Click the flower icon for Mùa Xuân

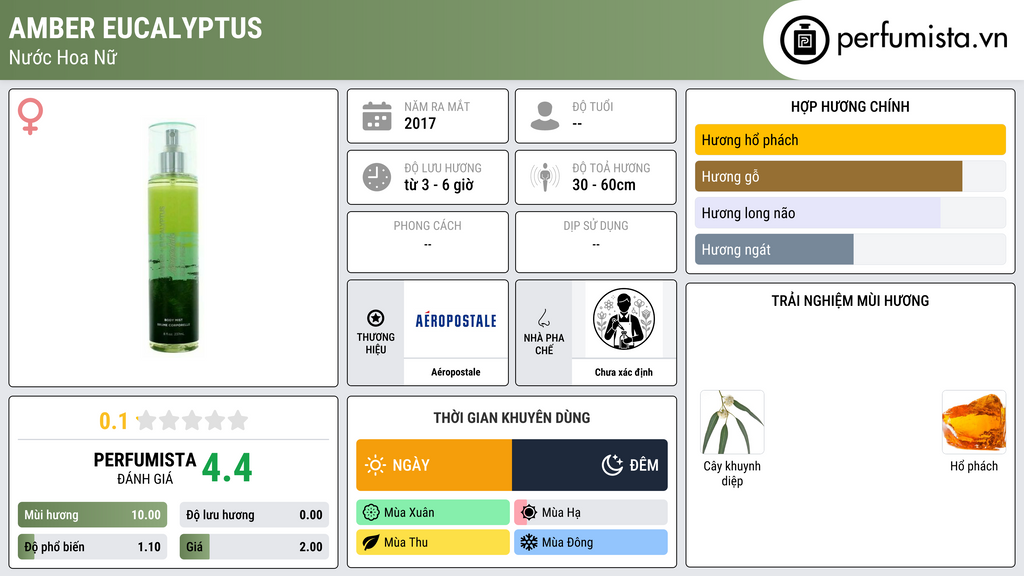pos(371,513)
